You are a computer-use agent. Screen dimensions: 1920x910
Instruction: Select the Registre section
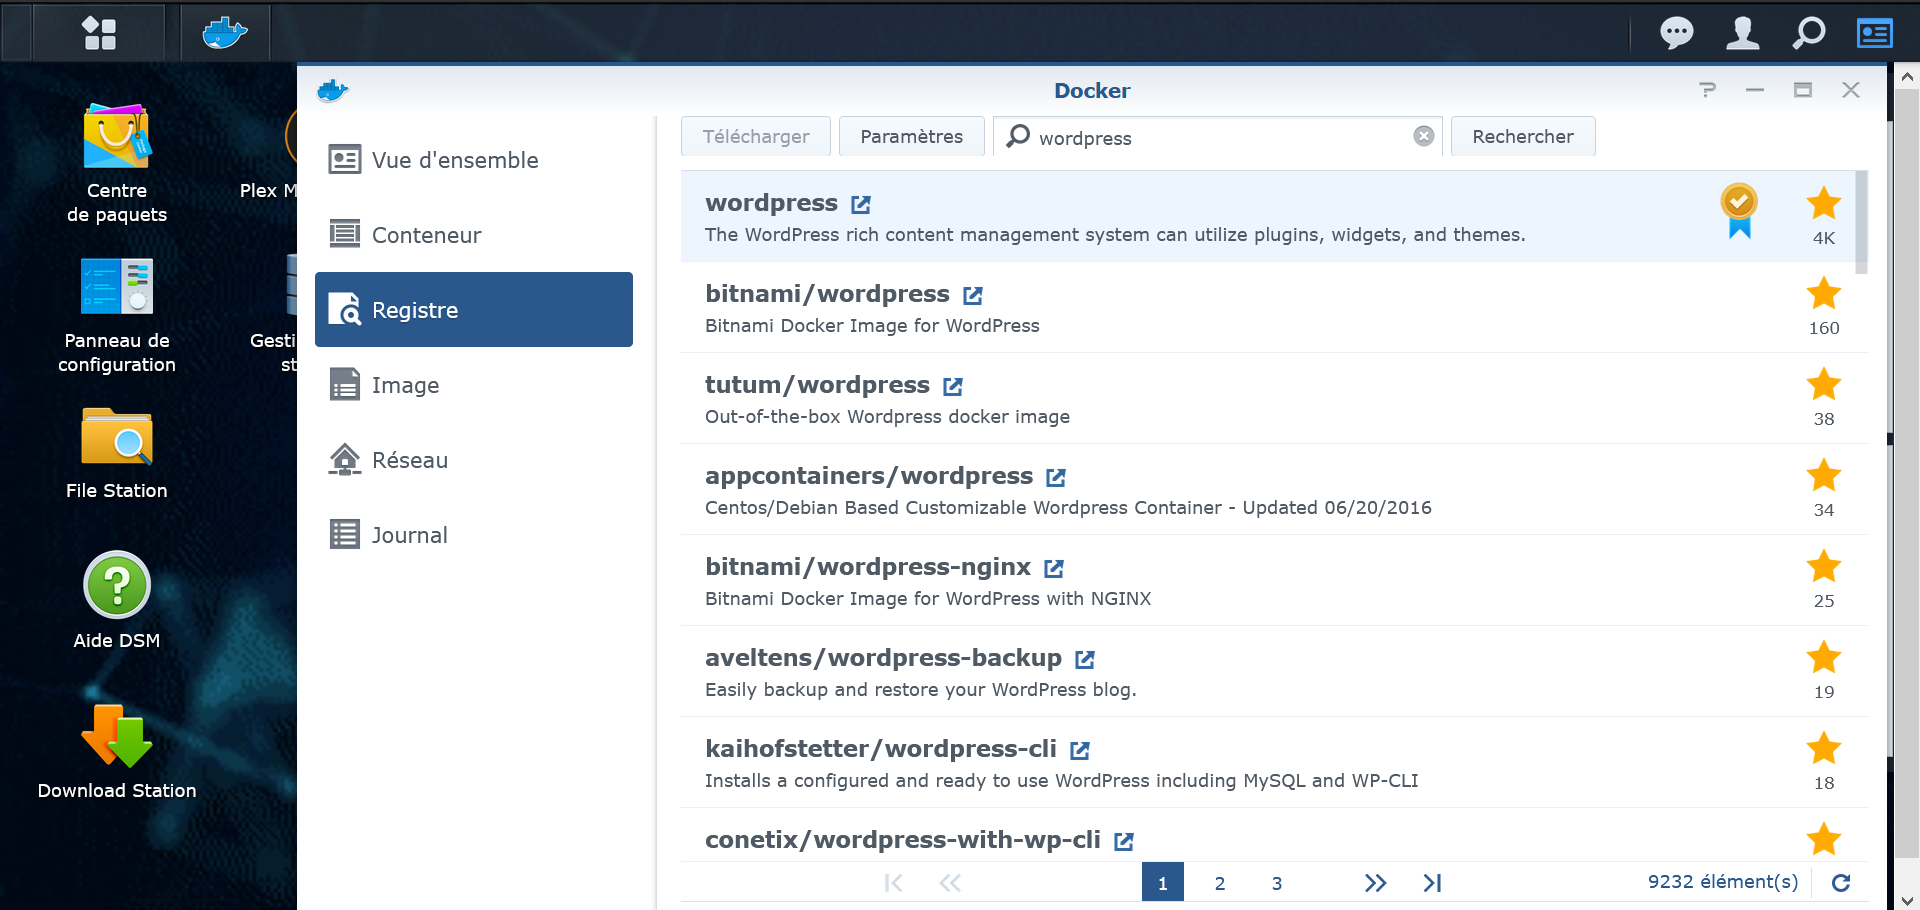click(474, 310)
